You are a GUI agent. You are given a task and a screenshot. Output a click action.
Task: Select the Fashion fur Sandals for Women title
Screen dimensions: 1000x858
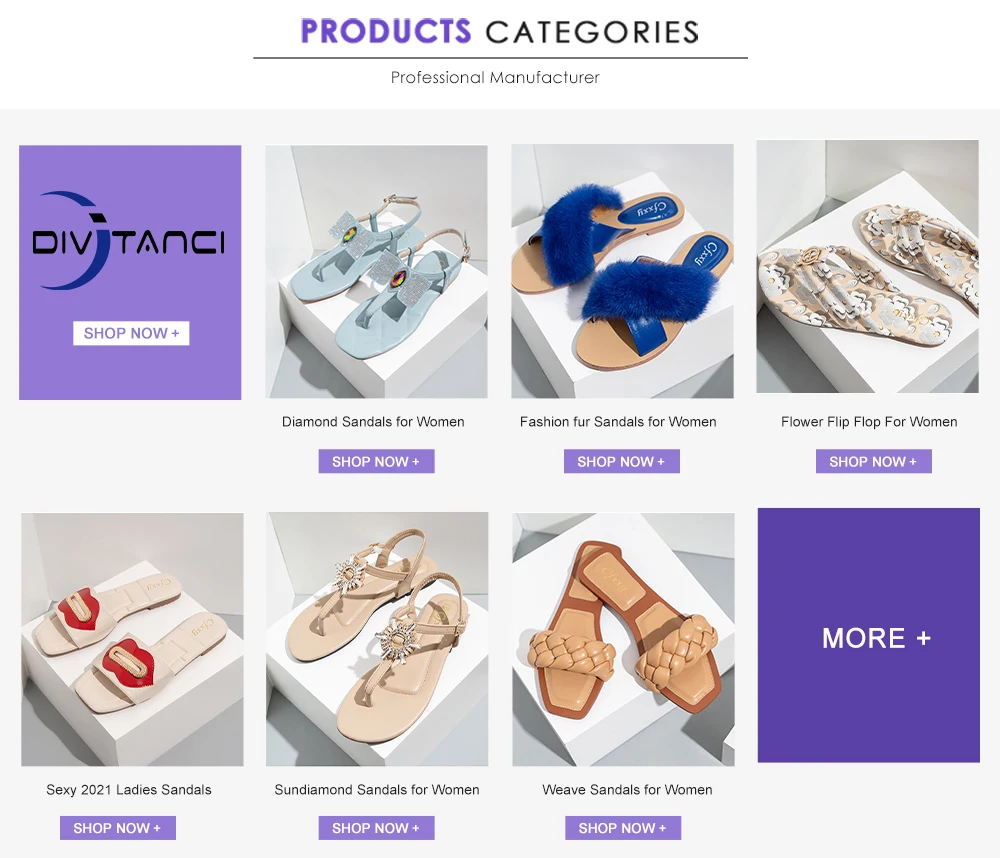point(618,422)
